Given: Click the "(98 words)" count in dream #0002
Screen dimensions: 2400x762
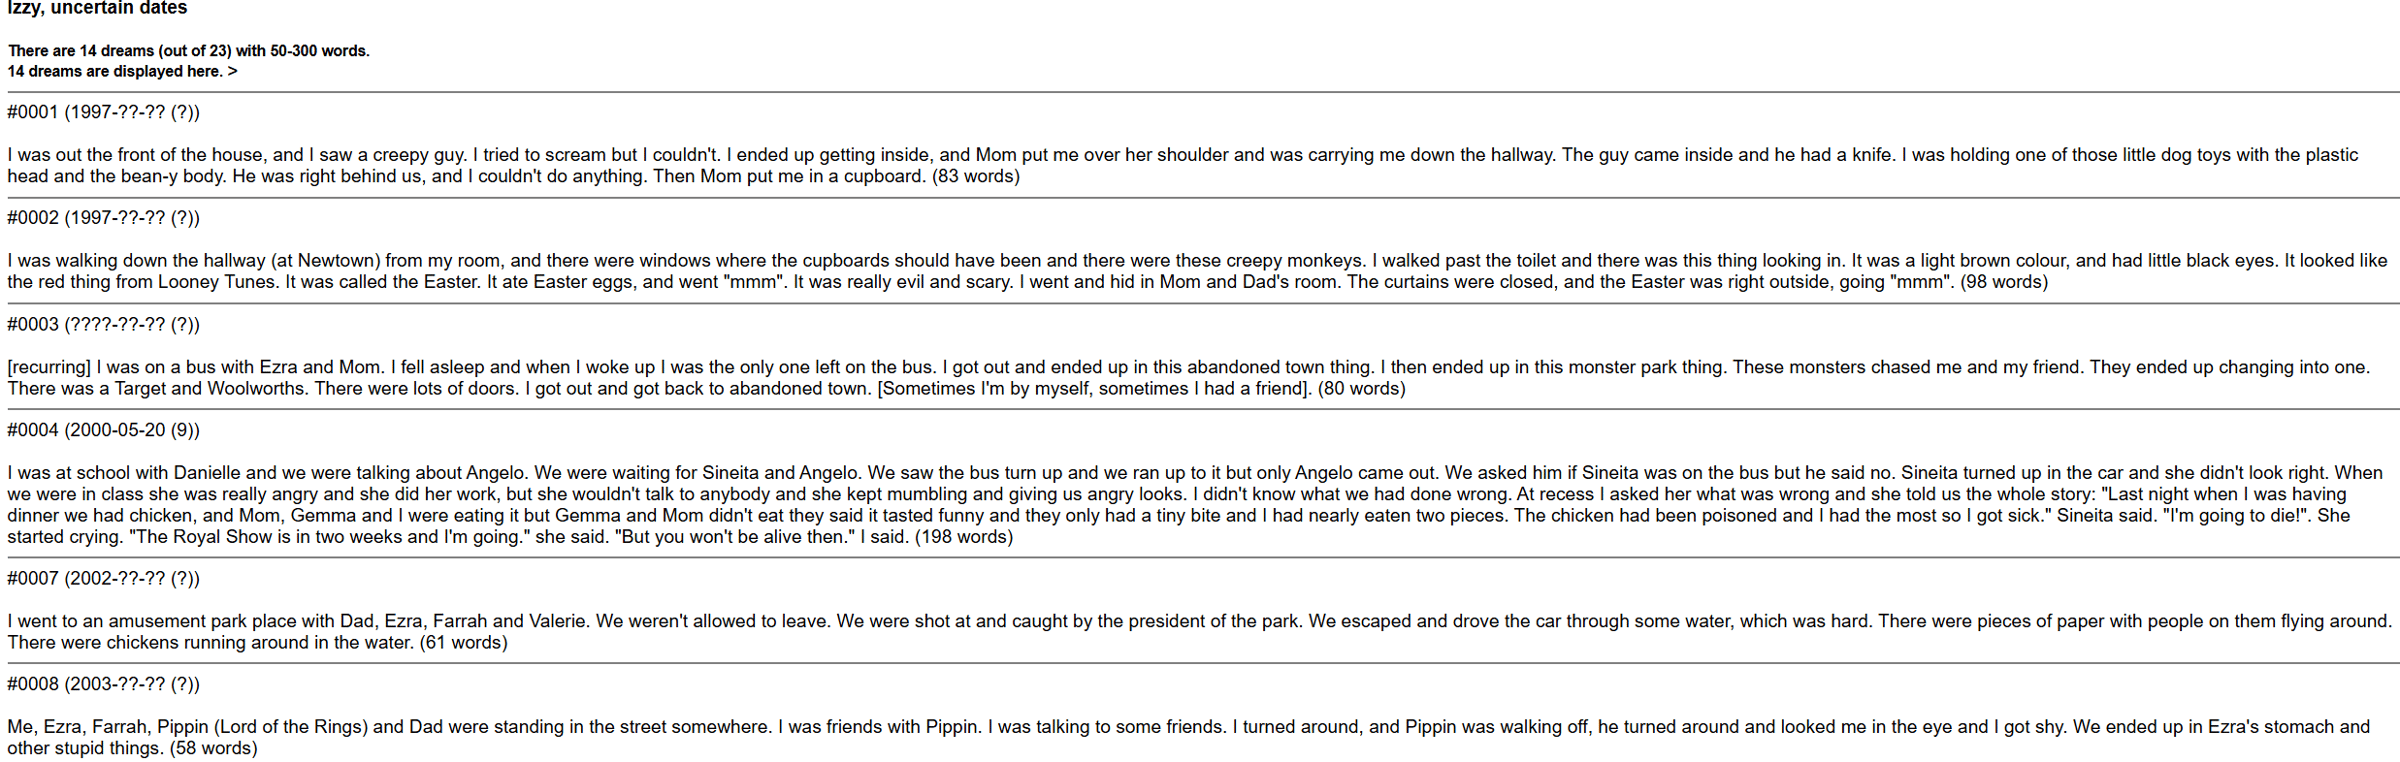Looking at the screenshot, I should 2004,283.
